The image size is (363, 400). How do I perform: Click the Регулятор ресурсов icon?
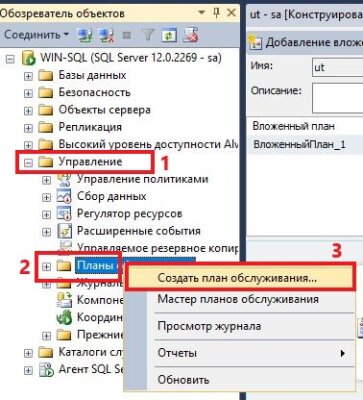64,214
